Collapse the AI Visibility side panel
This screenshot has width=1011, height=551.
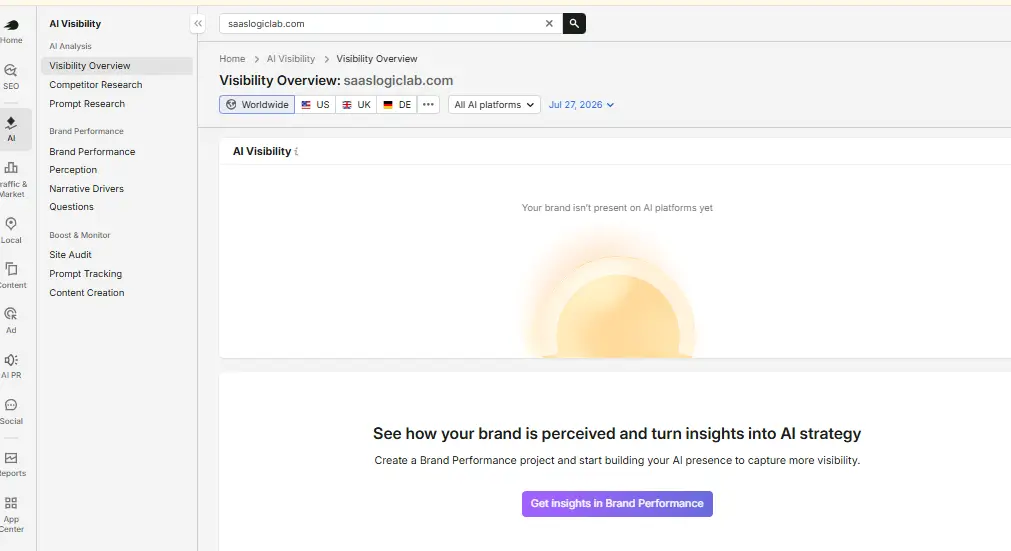[x=198, y=24]
